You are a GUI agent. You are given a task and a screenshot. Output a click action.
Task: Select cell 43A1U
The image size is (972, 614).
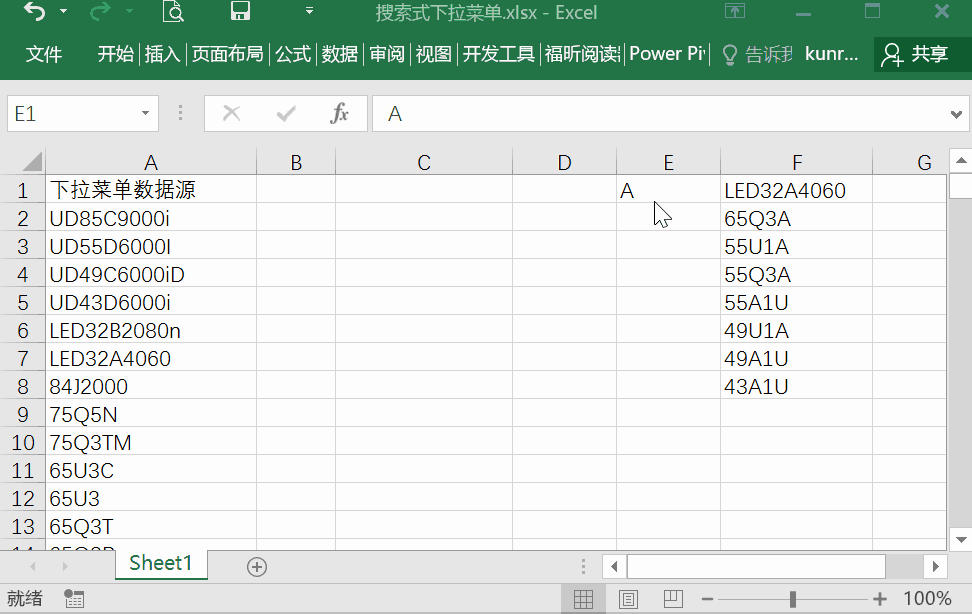pyautogui.click(x=797, y=386)
